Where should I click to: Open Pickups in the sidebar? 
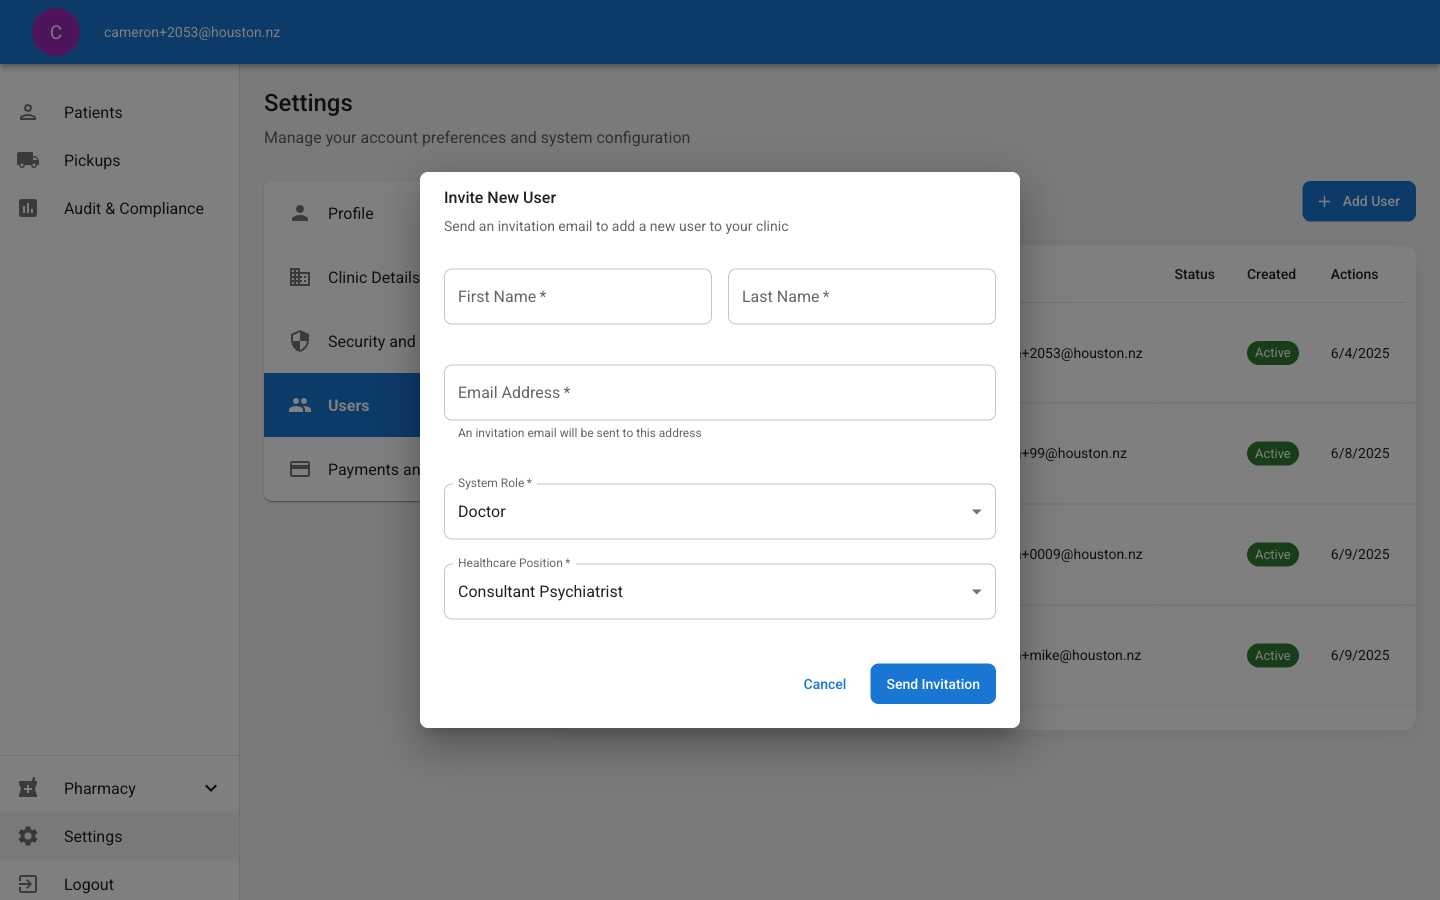pyautogui.click(x=120, y=160)
